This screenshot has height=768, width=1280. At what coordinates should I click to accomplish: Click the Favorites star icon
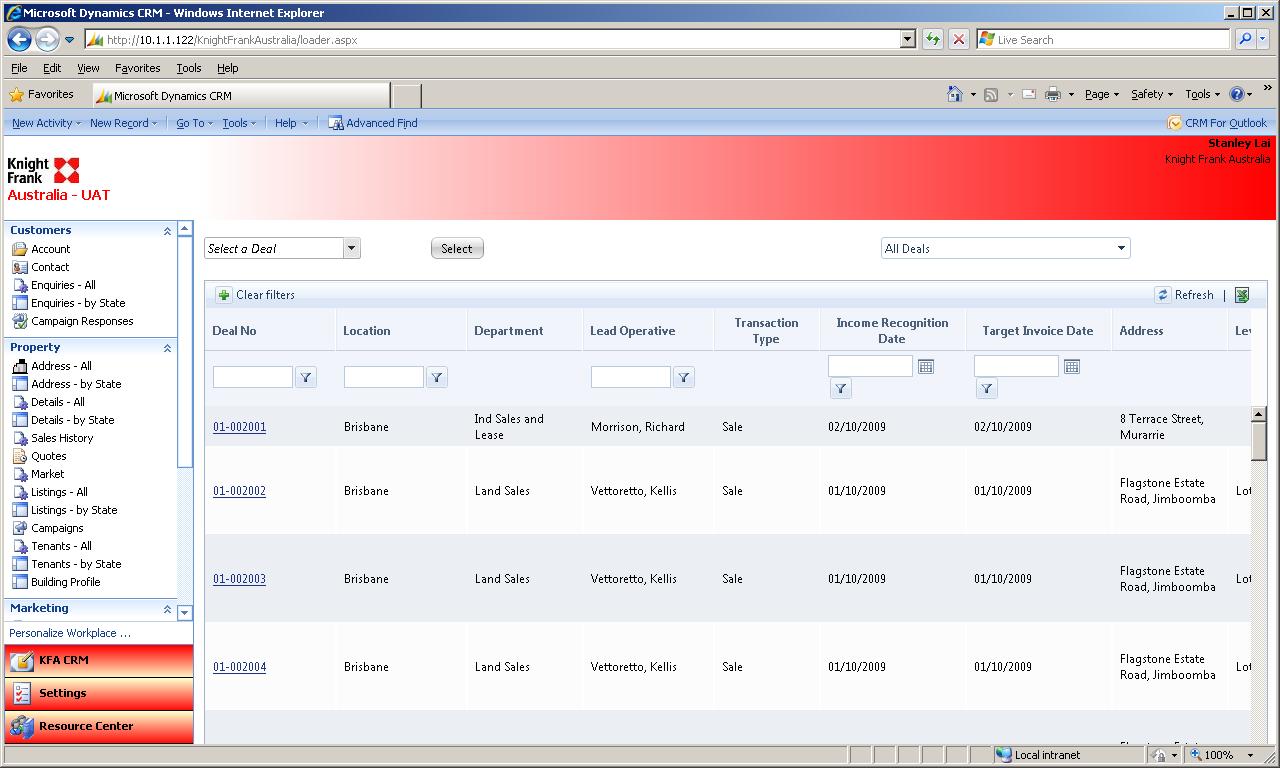(x=16, y=95)
